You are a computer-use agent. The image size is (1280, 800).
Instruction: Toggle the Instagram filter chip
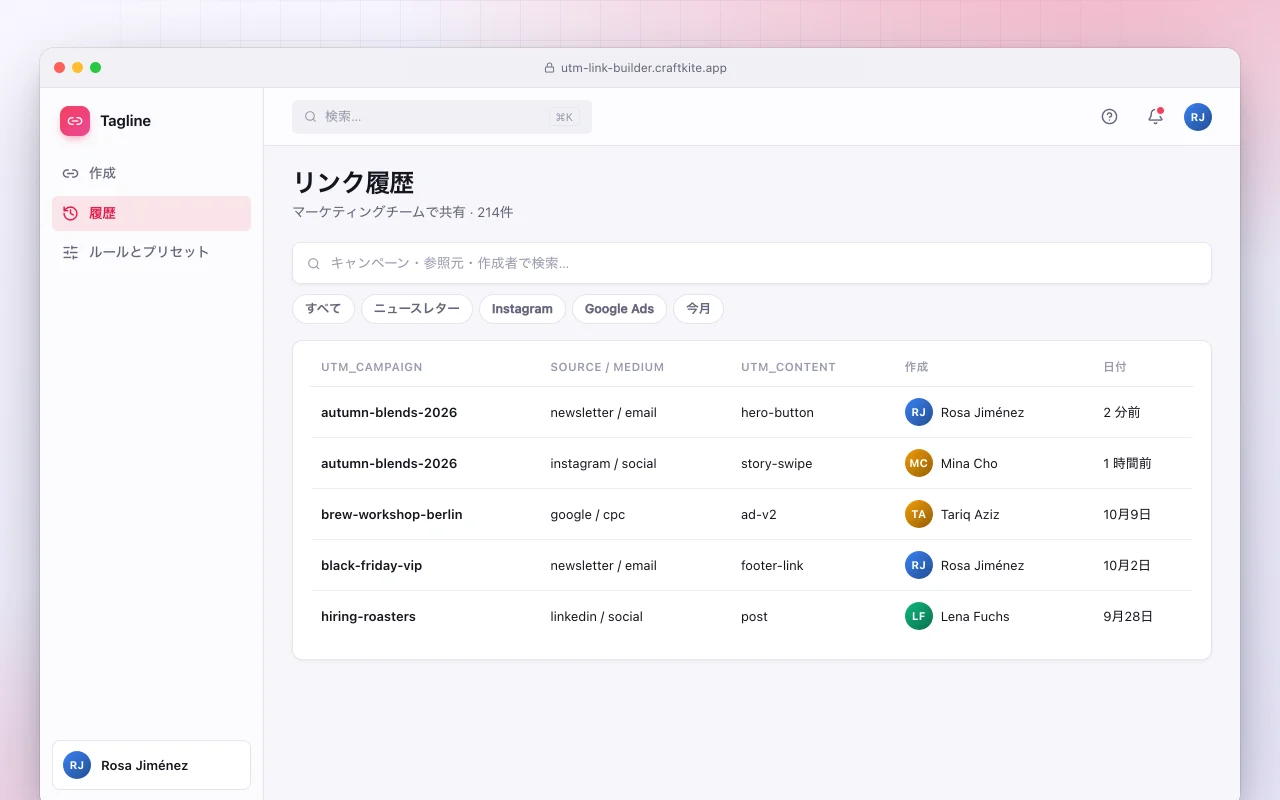tap(522, 309)
